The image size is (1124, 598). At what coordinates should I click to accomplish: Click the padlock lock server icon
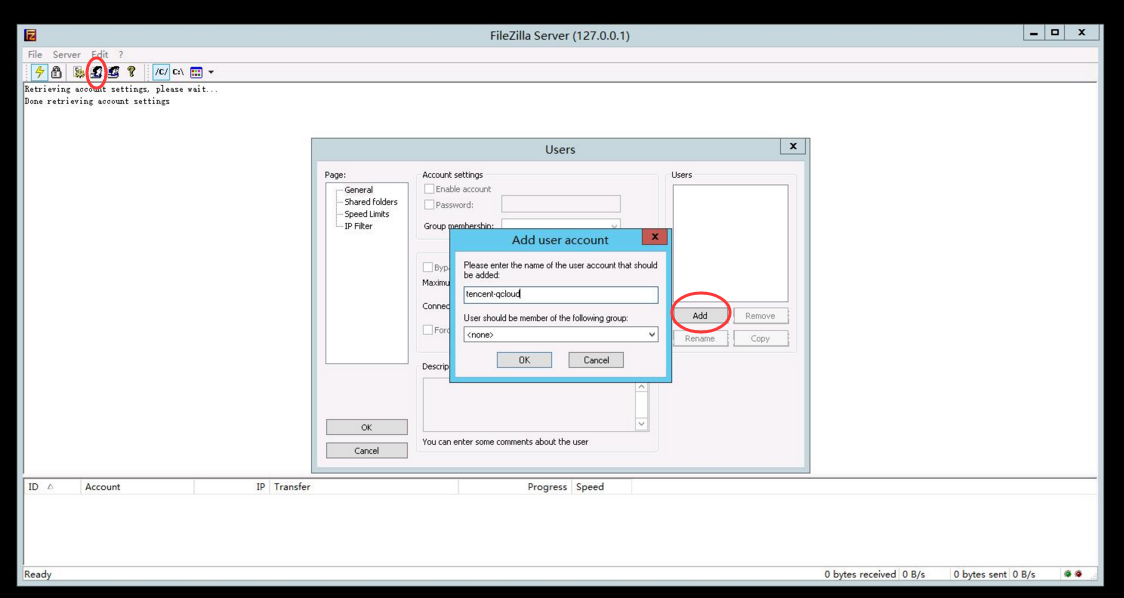coord(56,72)
